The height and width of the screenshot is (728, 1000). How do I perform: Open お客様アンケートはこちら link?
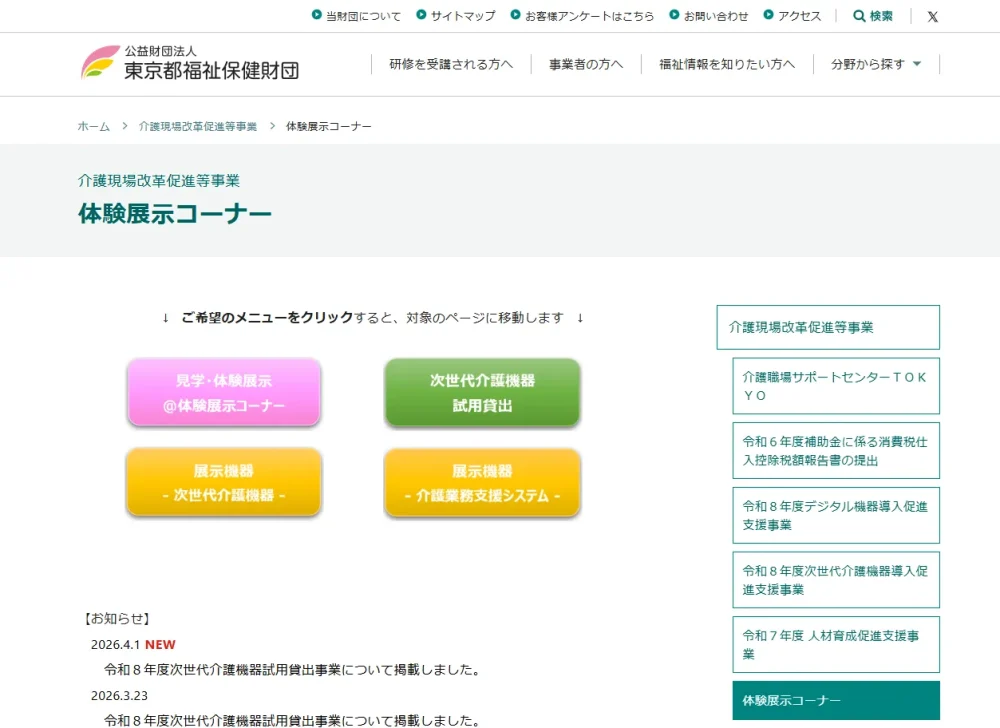pyautogui.click(x=590, y=16)
